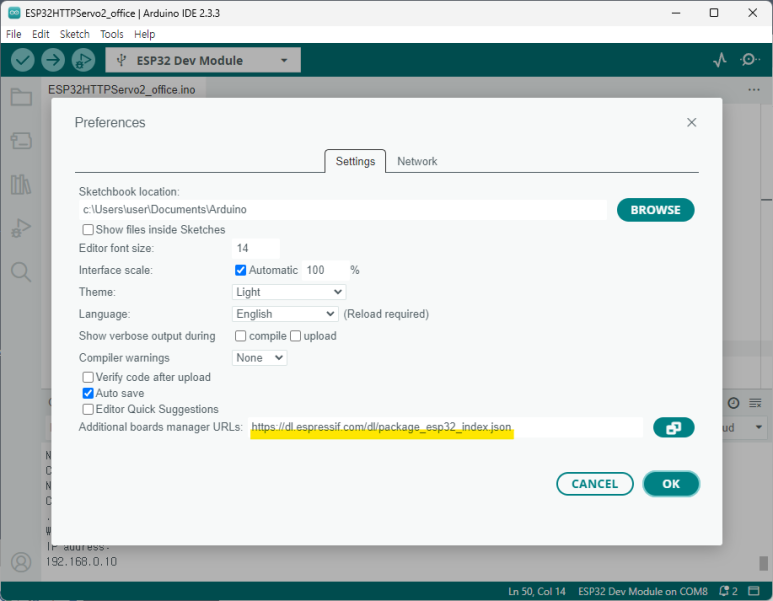
Task: Open the additional URLs editor window icon
Action: 673,427
